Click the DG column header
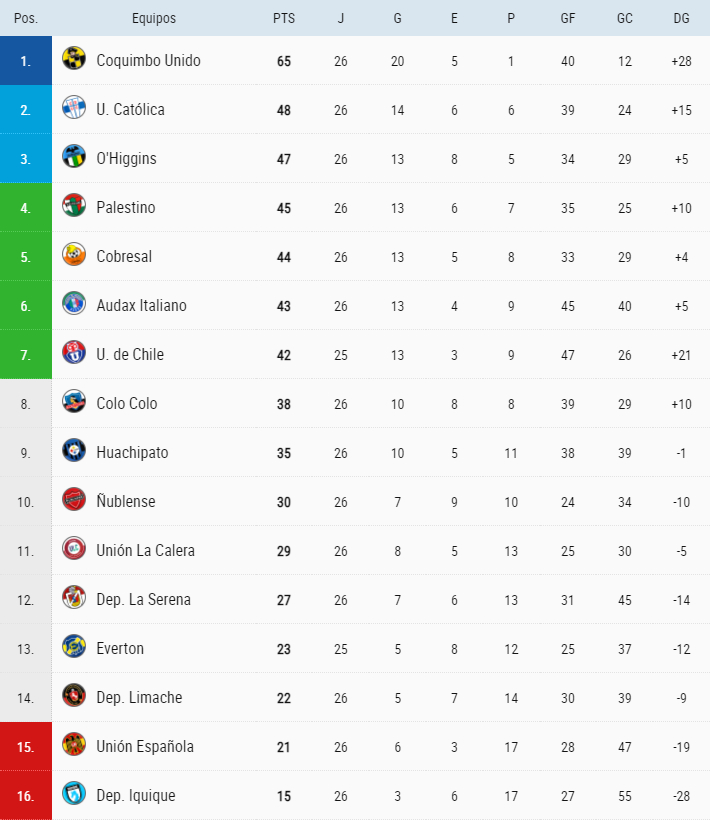This screenshot has width=710, height=820. coord(681,18)
